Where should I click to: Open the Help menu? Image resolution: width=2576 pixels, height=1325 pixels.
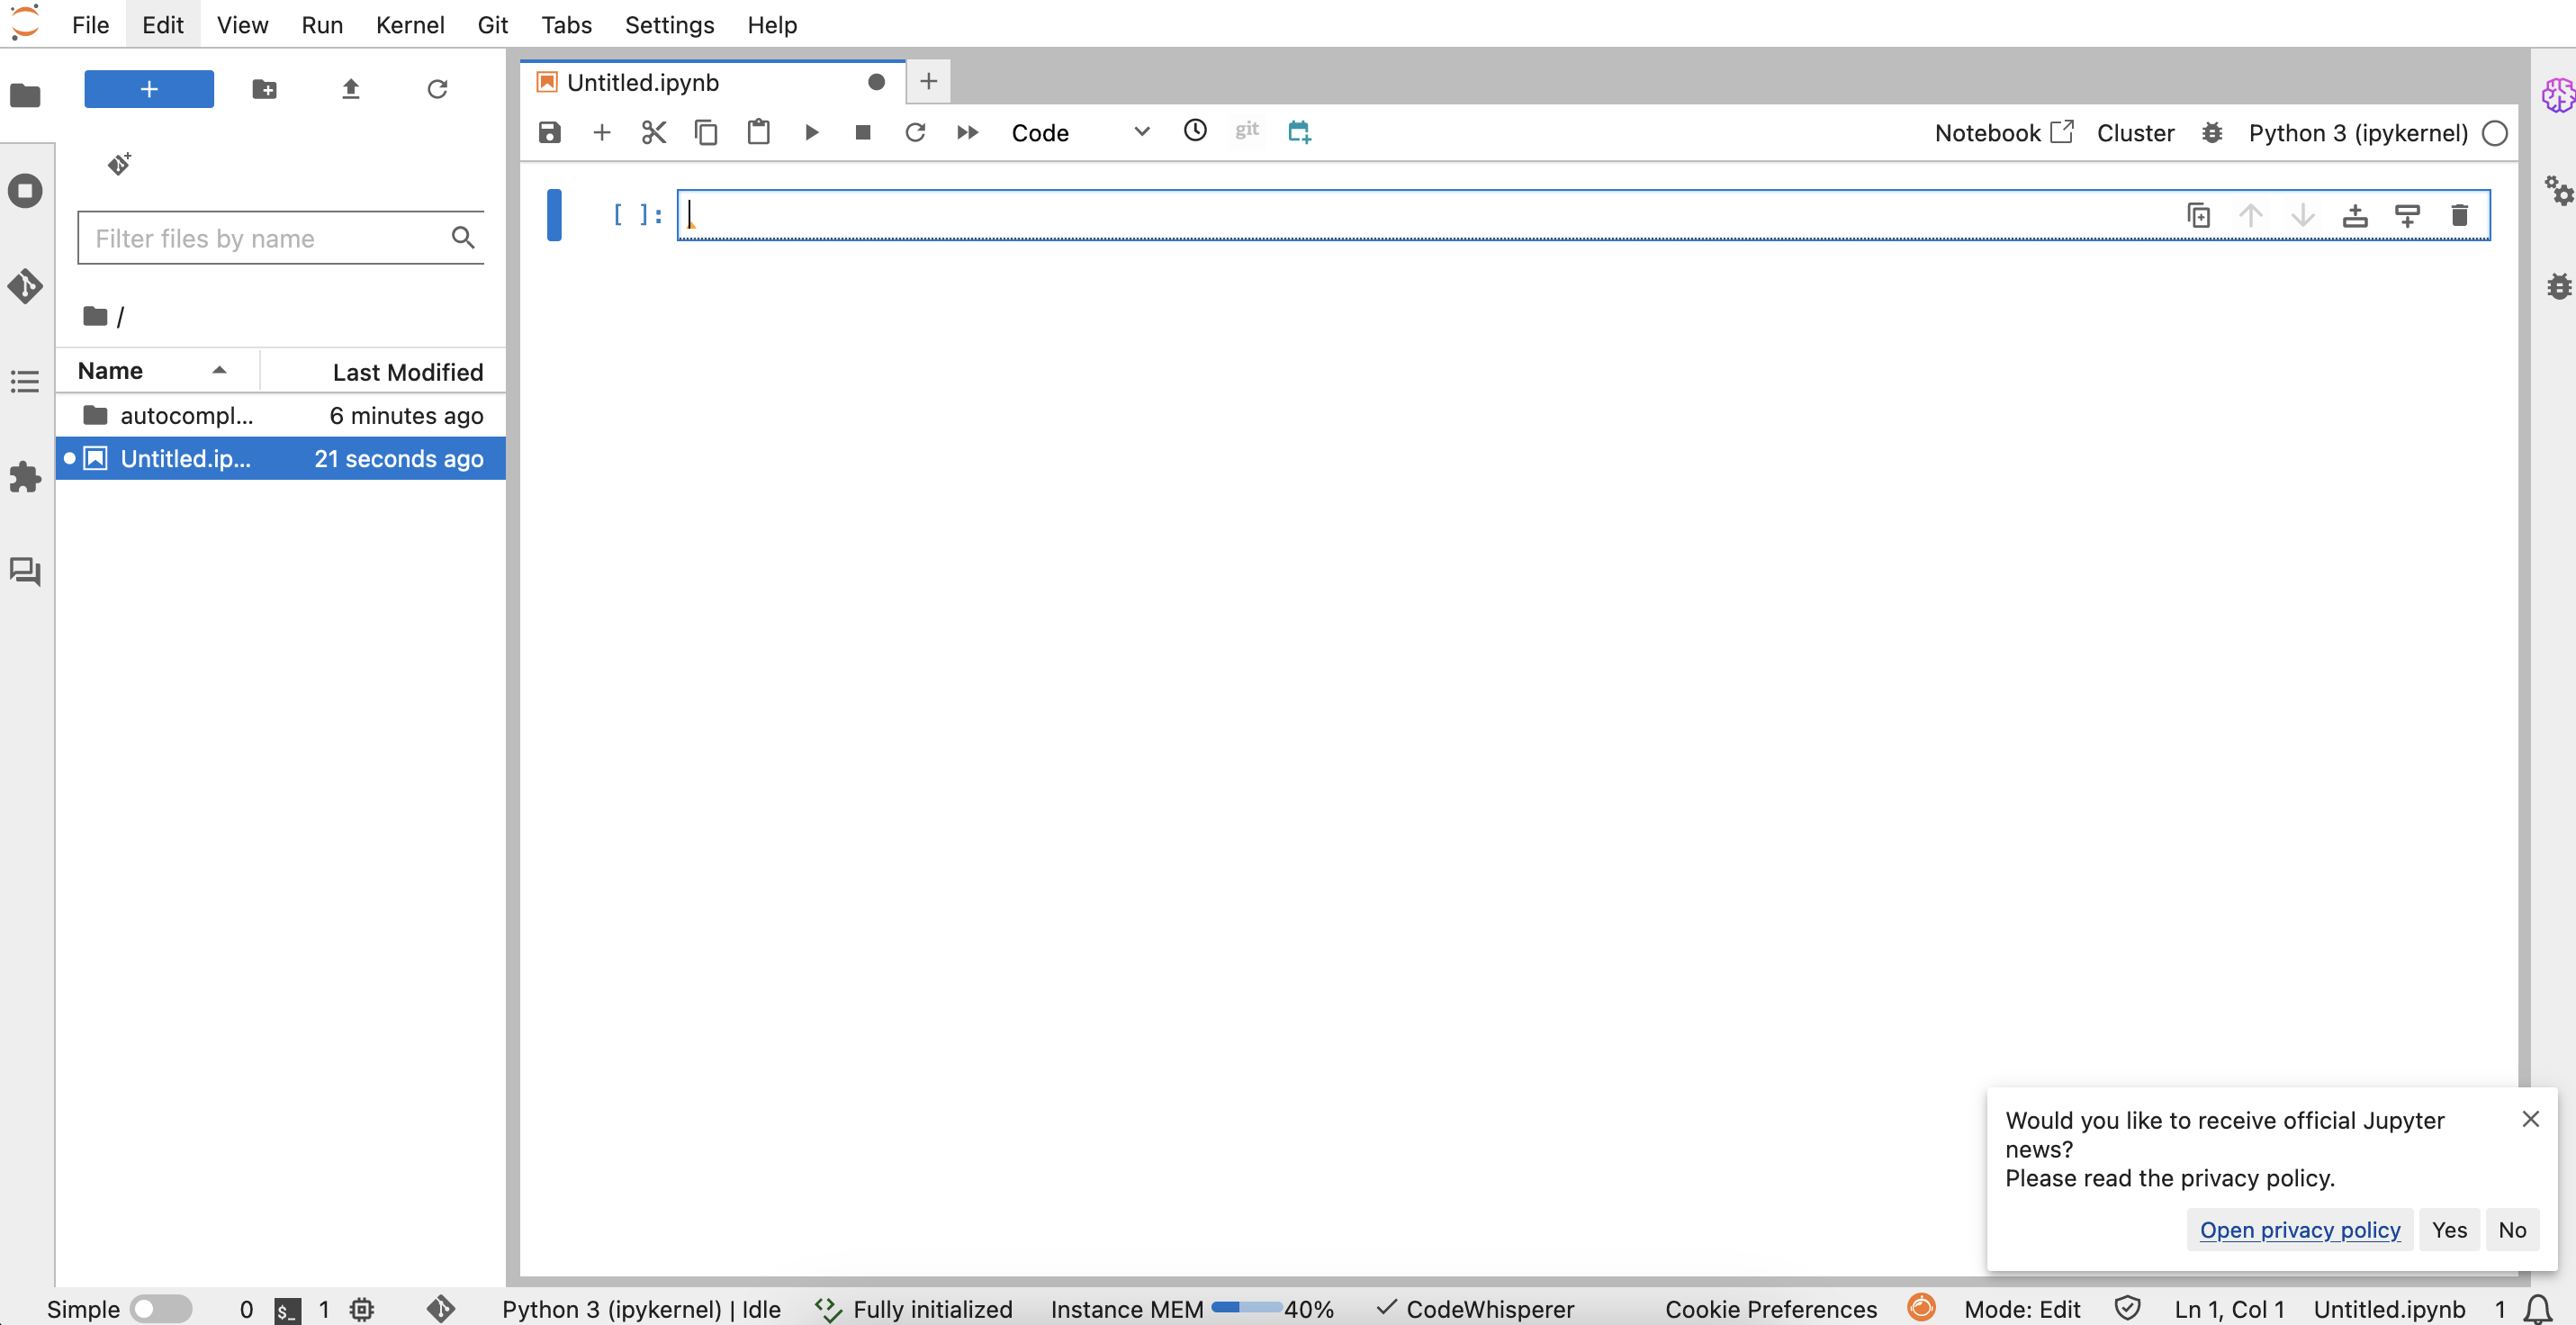coord(772,24)
